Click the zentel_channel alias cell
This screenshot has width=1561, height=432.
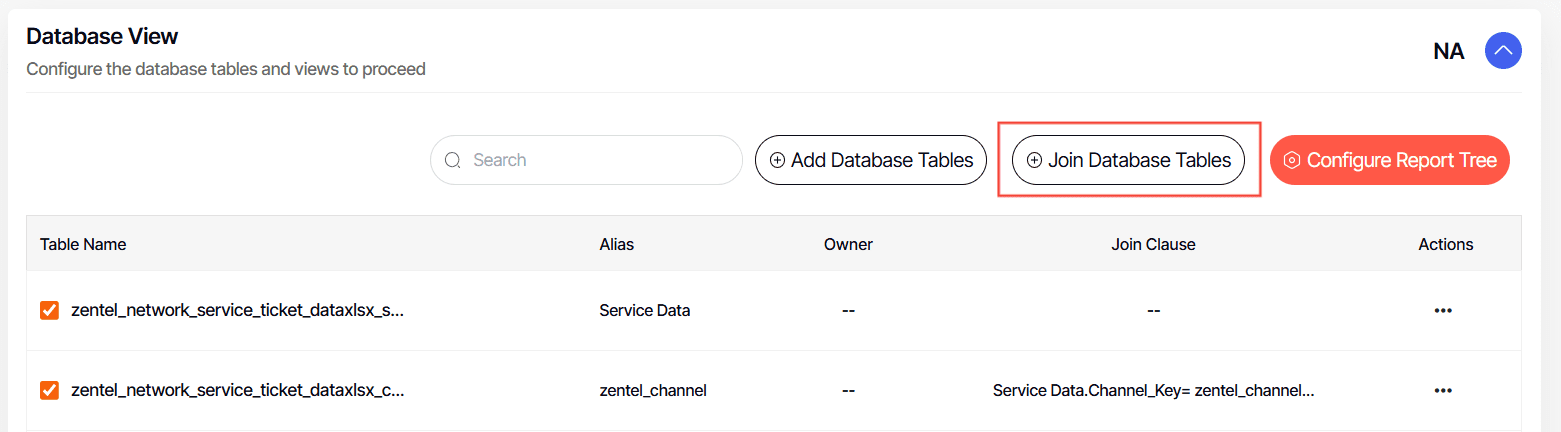click(653, 390)
